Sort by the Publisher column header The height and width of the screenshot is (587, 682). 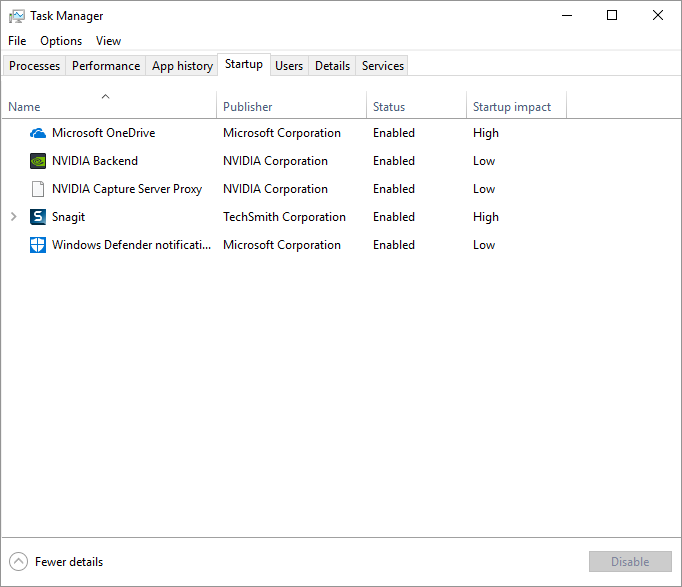(x=291, y=107)
